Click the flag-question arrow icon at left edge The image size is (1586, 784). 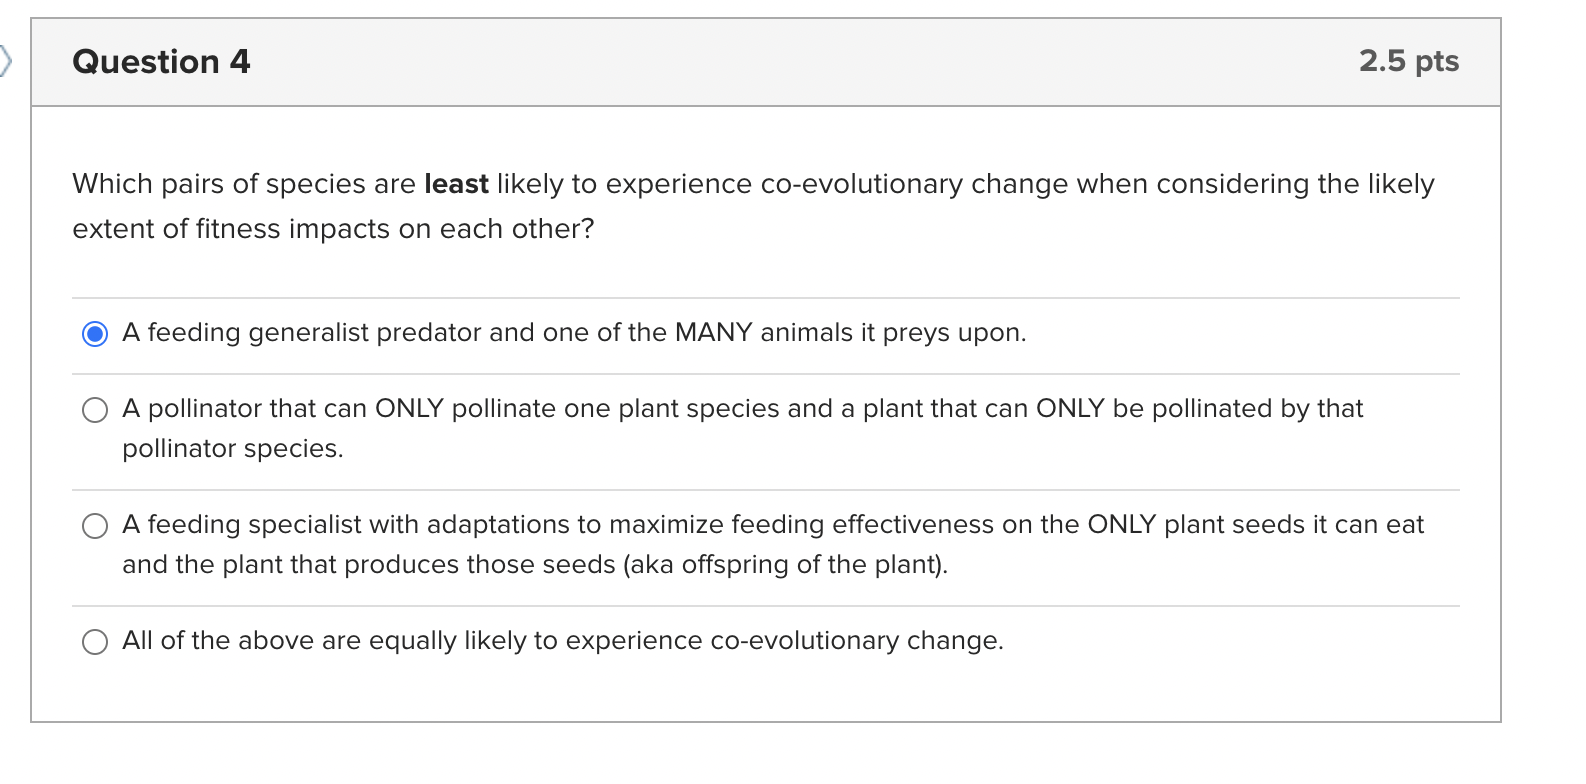click(x=6, y=61)
